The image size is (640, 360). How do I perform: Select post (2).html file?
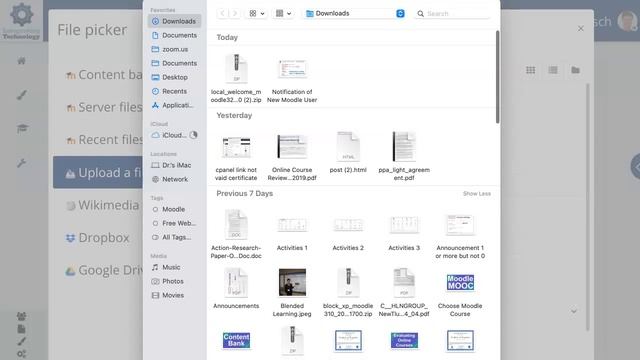click(x=348, y=153)
